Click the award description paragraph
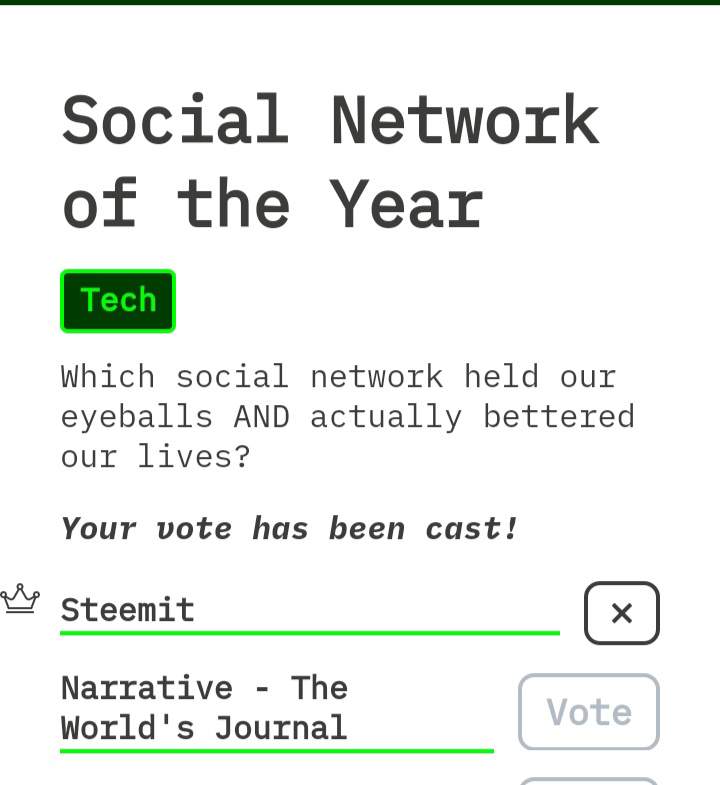Screen dimensions: 720x785 pyautogui.click(x=348, y=417)
